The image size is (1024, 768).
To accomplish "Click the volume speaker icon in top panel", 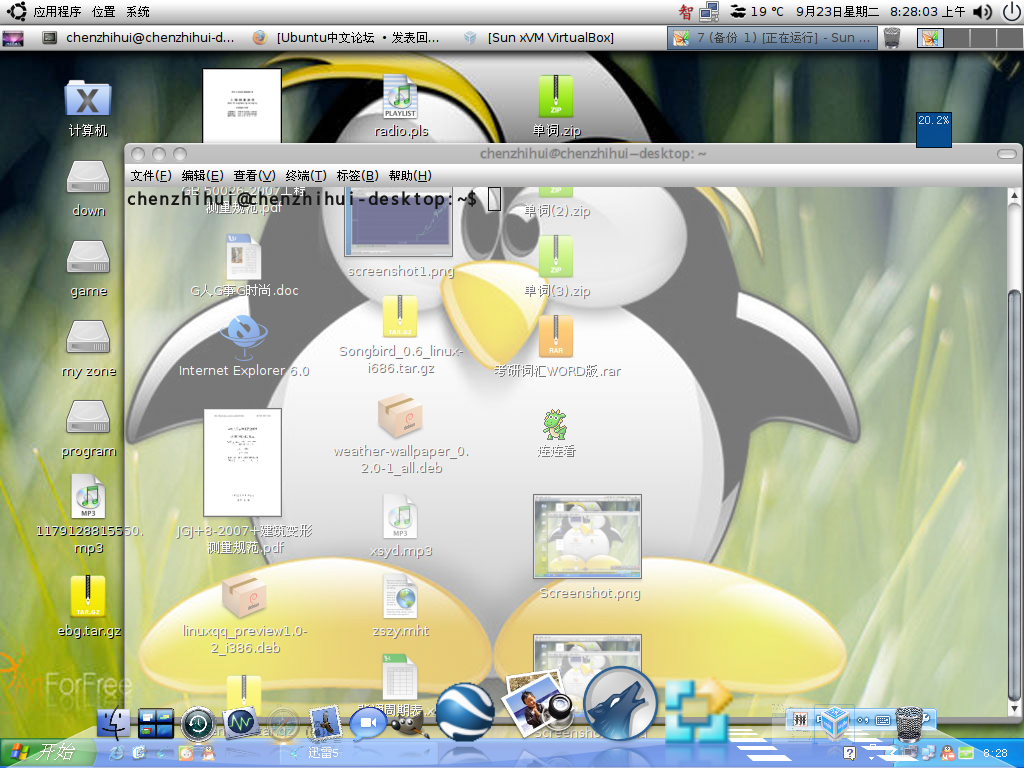I will pos(982,12).
